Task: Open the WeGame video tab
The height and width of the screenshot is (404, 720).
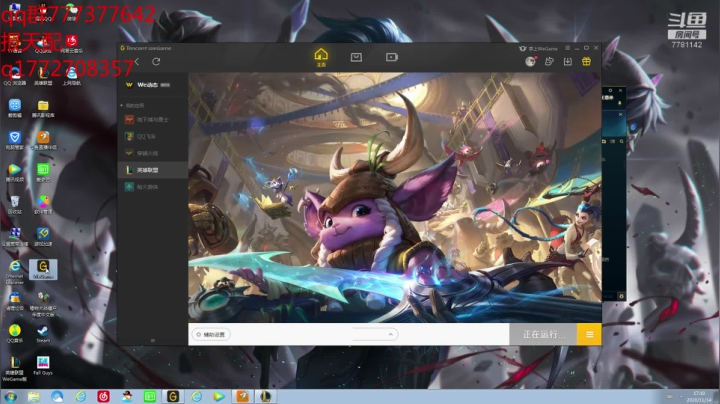Action: tap(392, 57)
